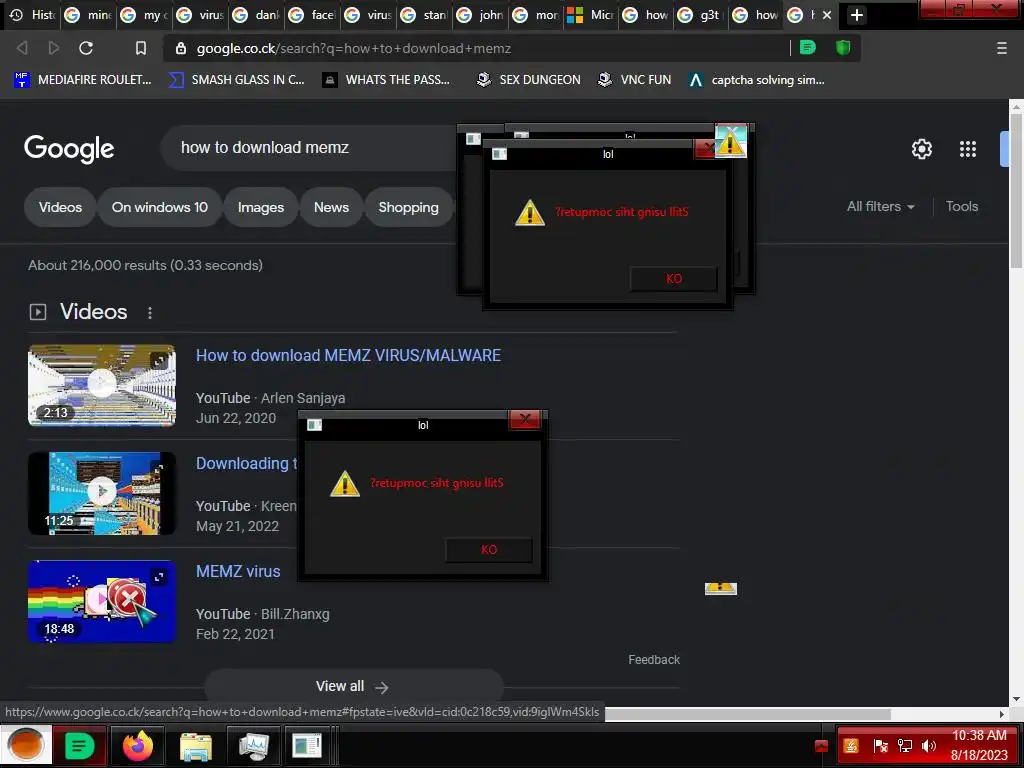Click the volume icon in system tray
Screen dimensions: 1024x768
(928, 746)
